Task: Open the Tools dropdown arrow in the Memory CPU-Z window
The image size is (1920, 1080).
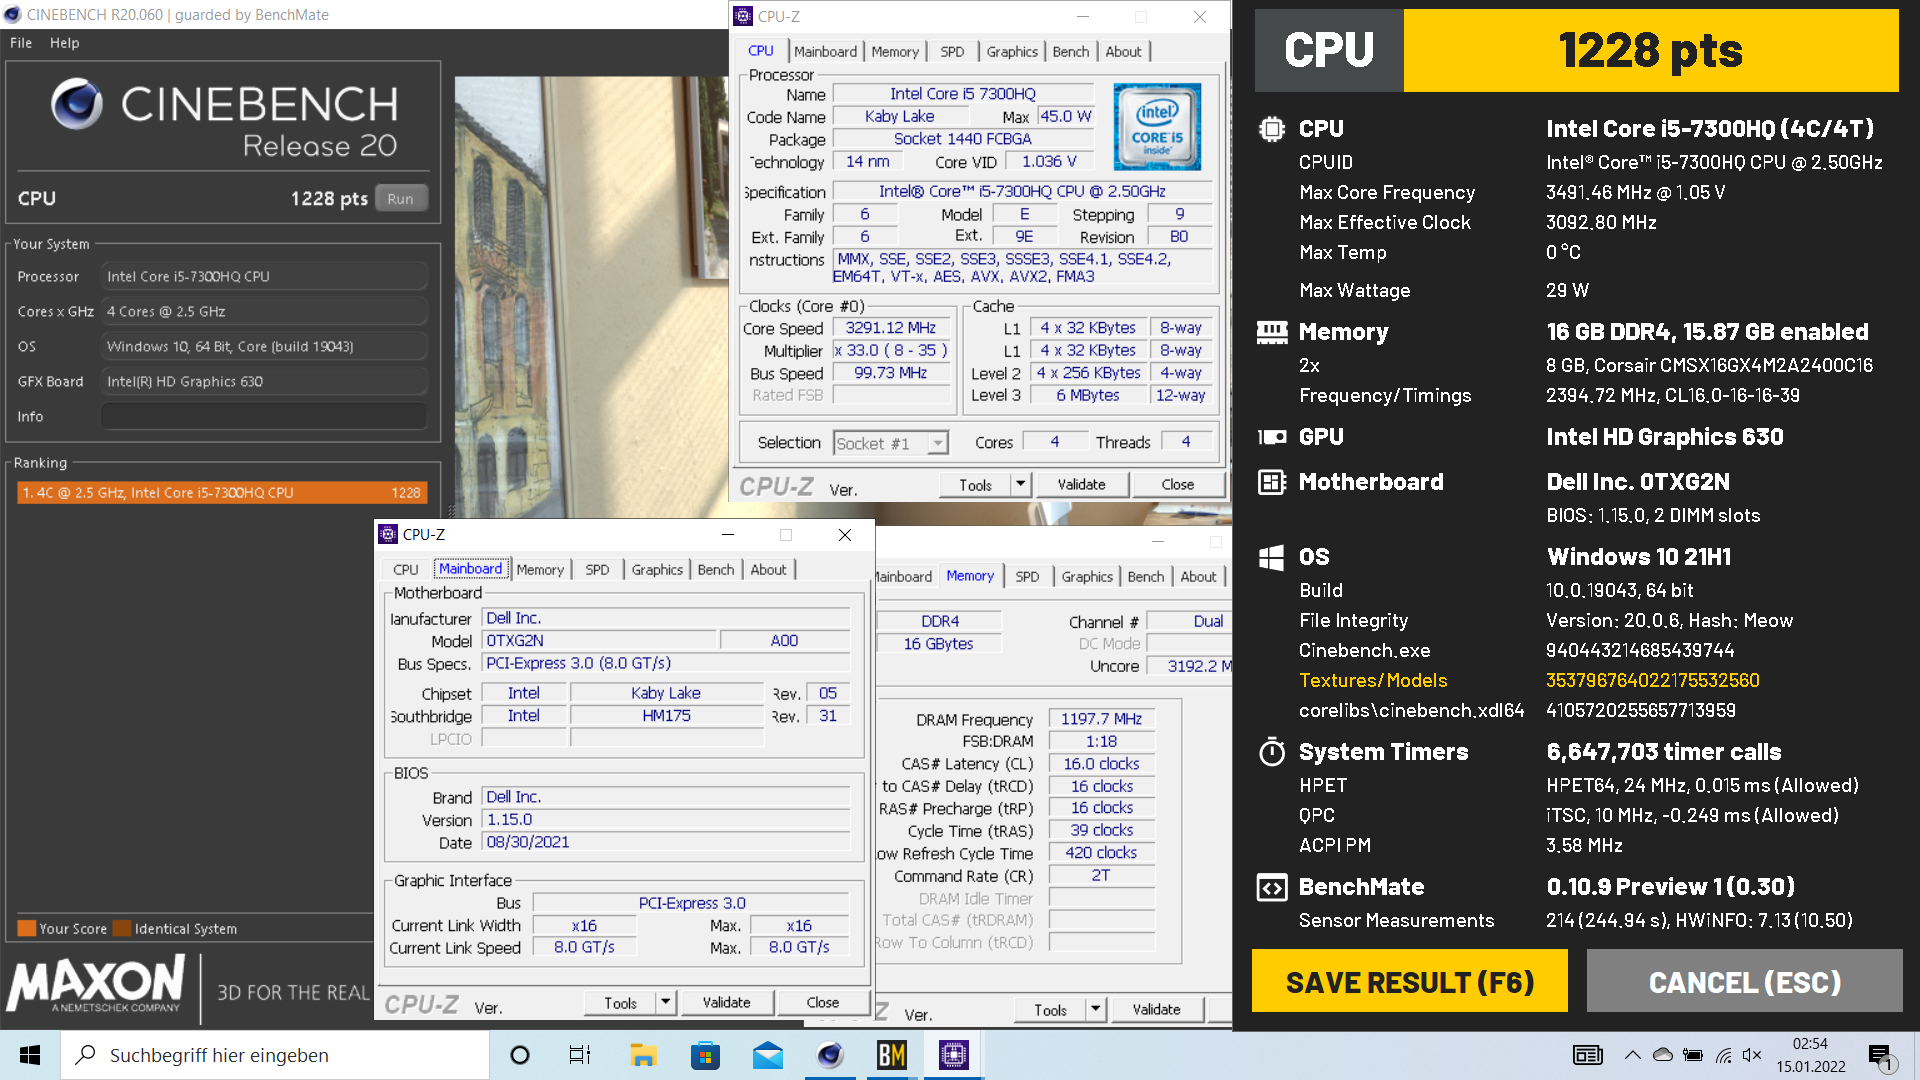Action: [x=1096, y=1009]
